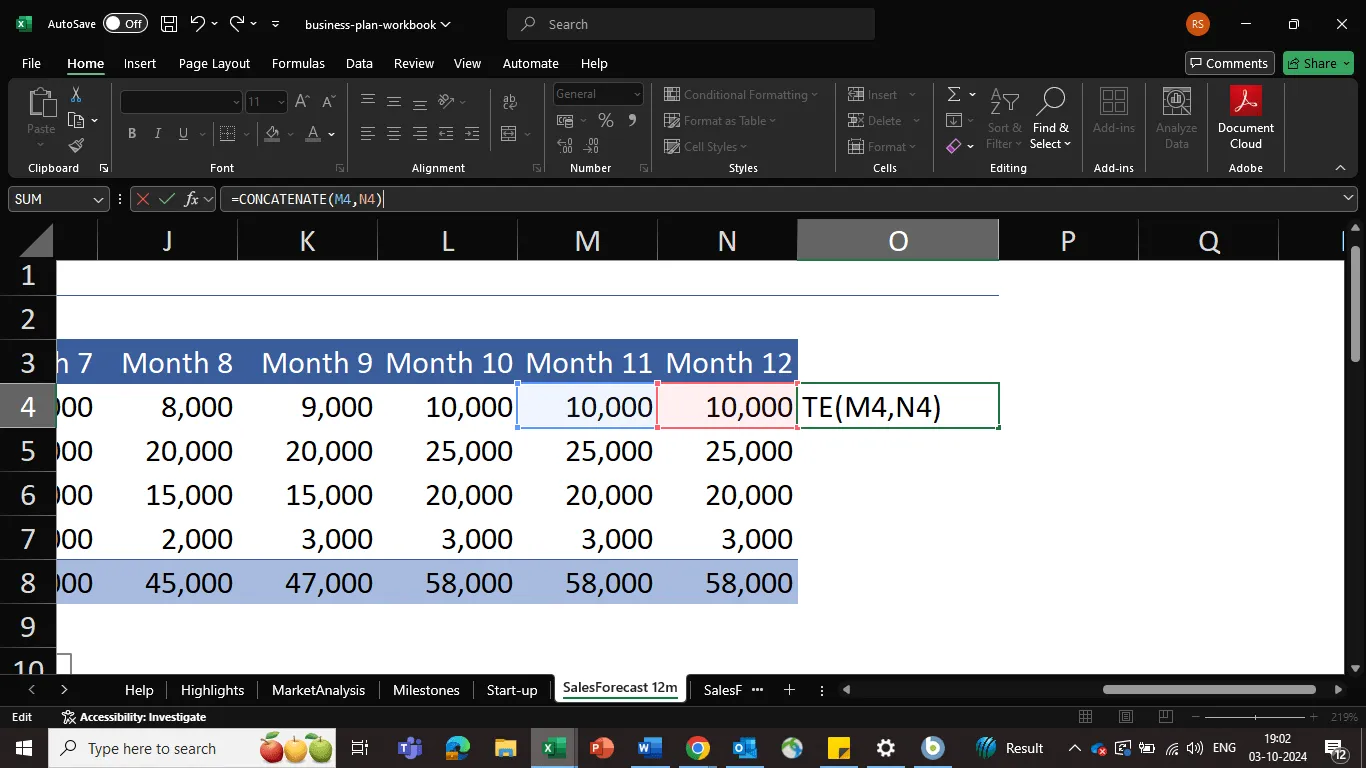
Task: Cancel the formula entry with X
Action: point(143,199)
